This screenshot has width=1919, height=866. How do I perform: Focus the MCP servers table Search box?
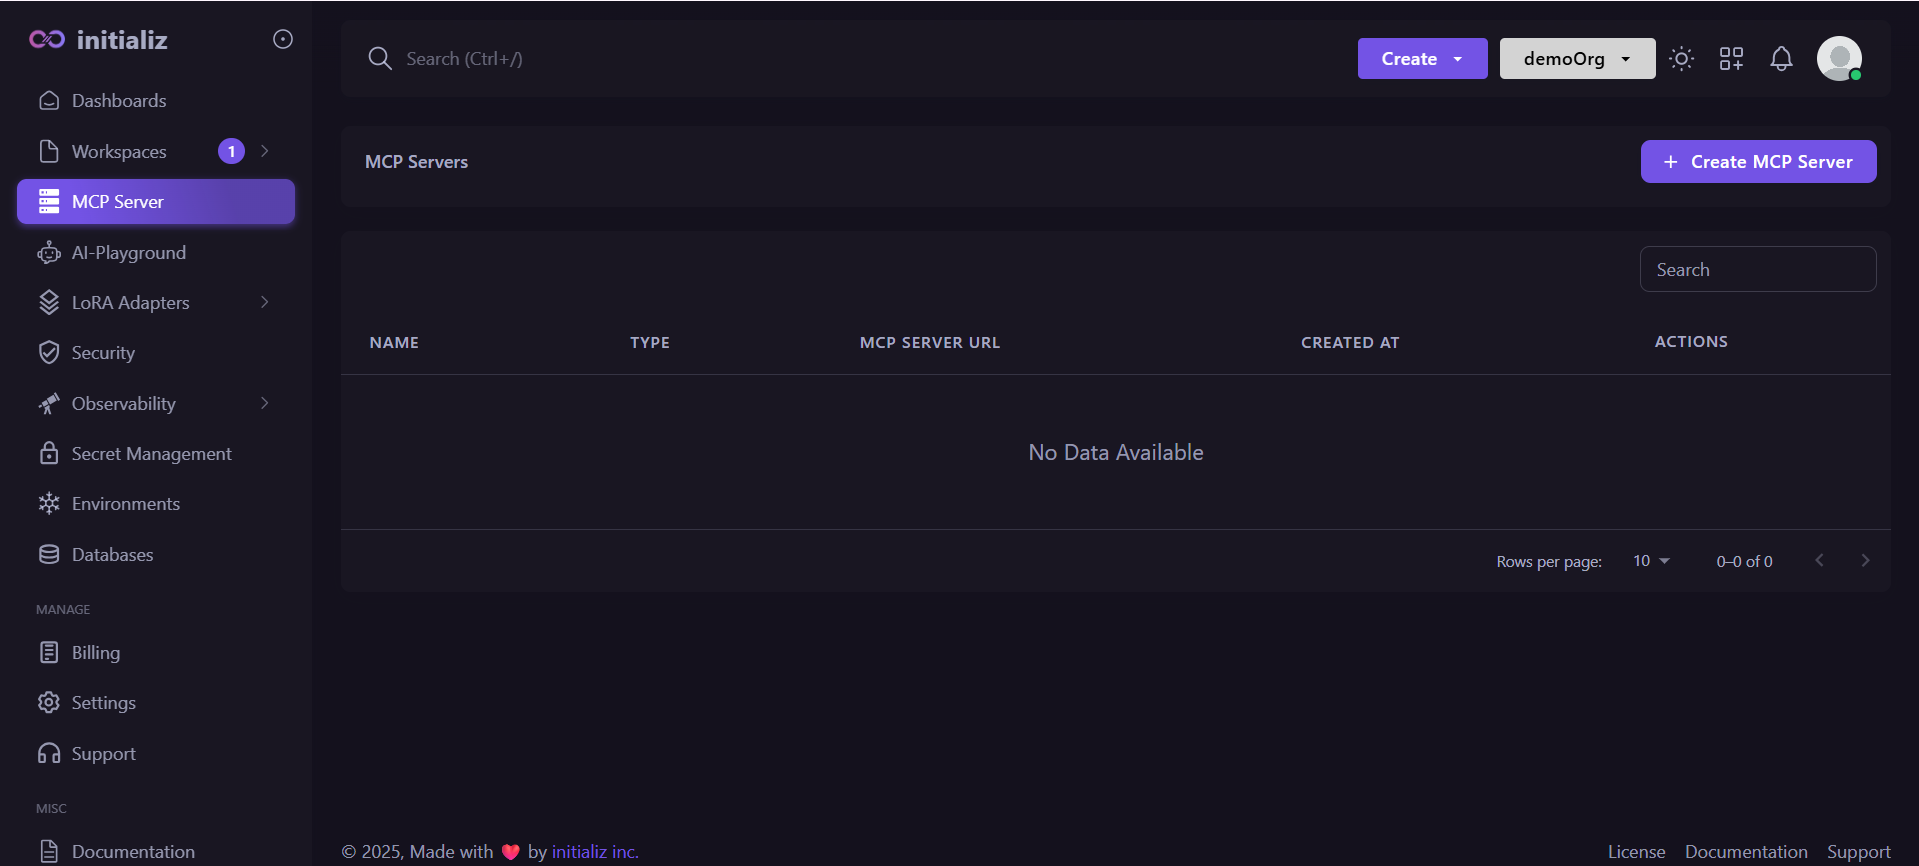pos(1758,269)
